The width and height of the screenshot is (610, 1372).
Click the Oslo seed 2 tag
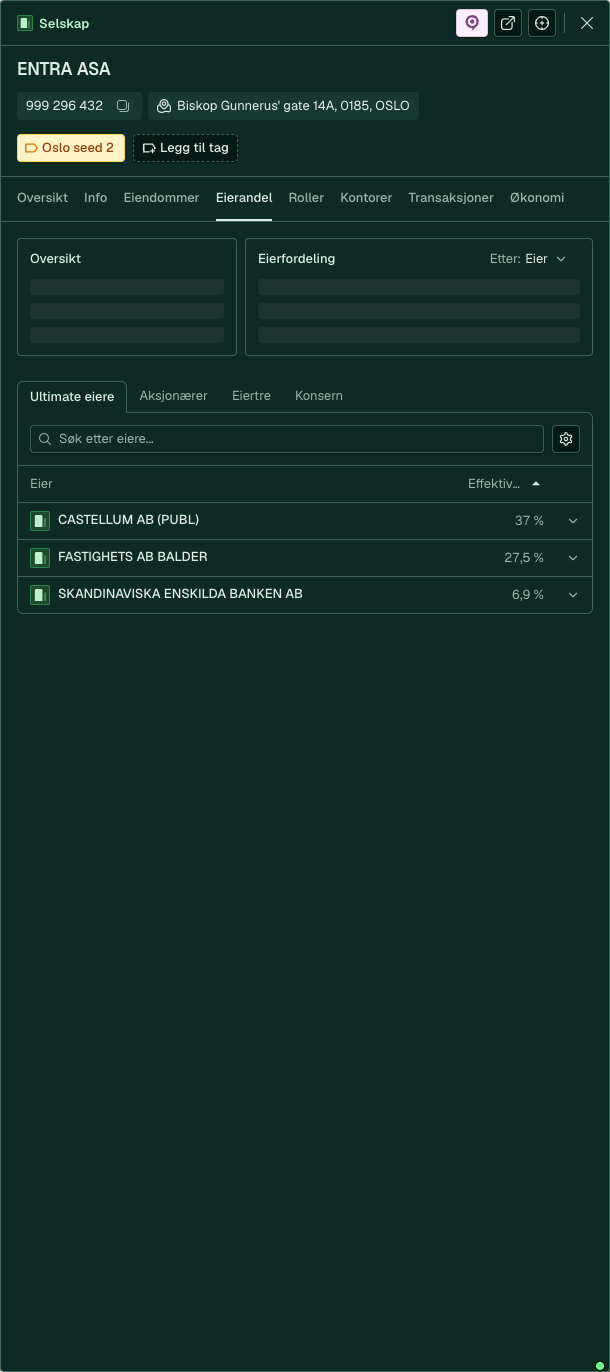click(71, 148)
